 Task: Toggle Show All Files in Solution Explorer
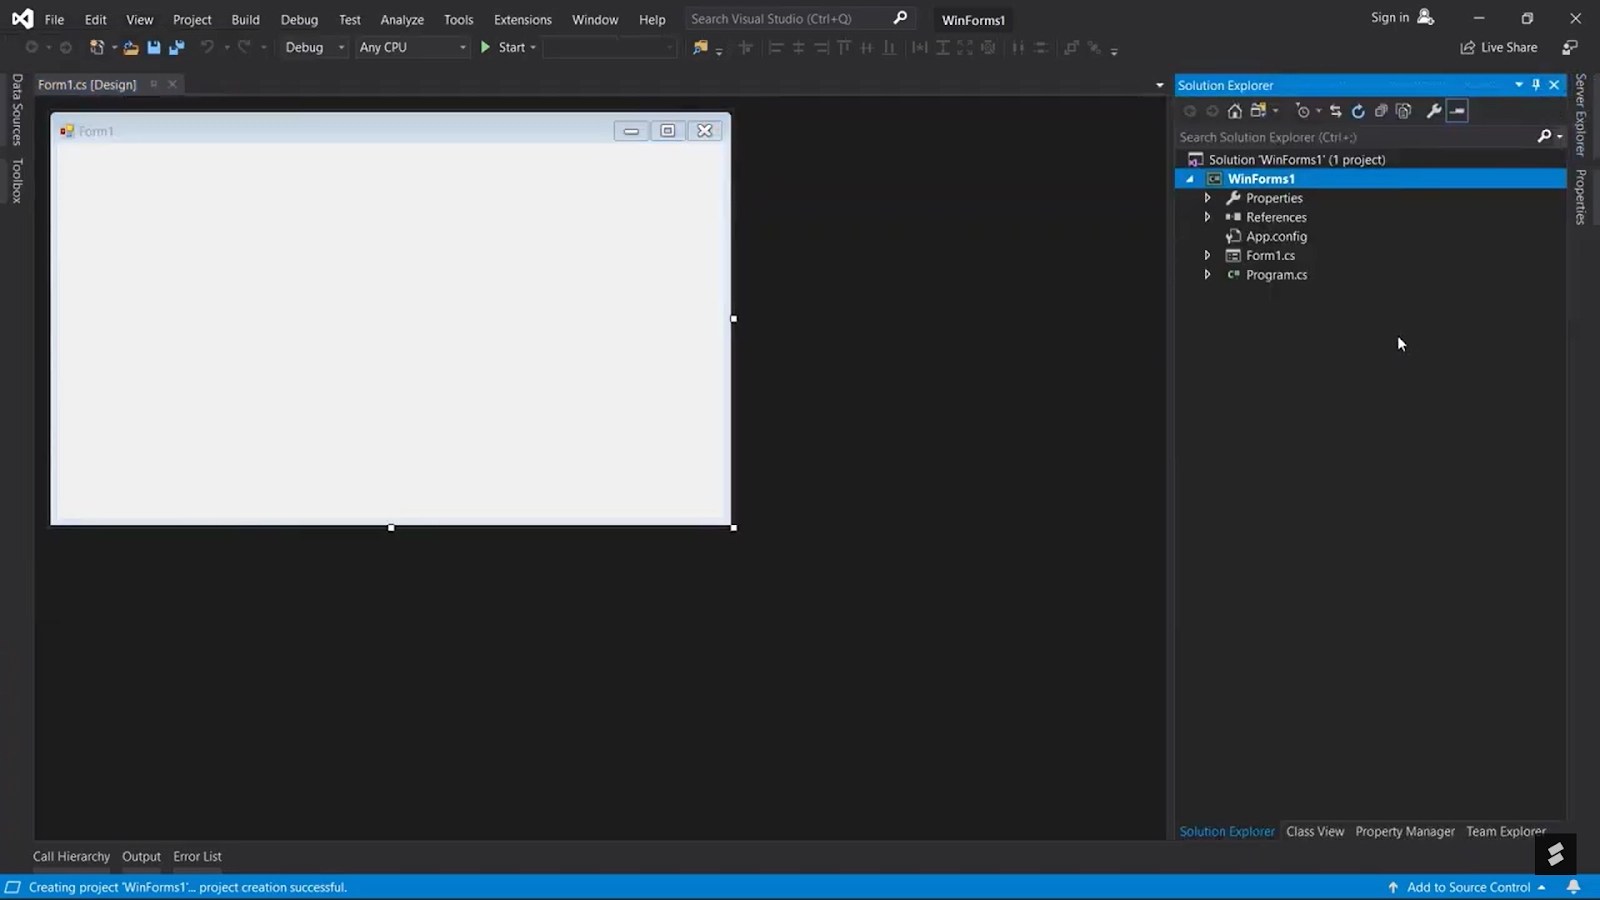(1404, 111)
